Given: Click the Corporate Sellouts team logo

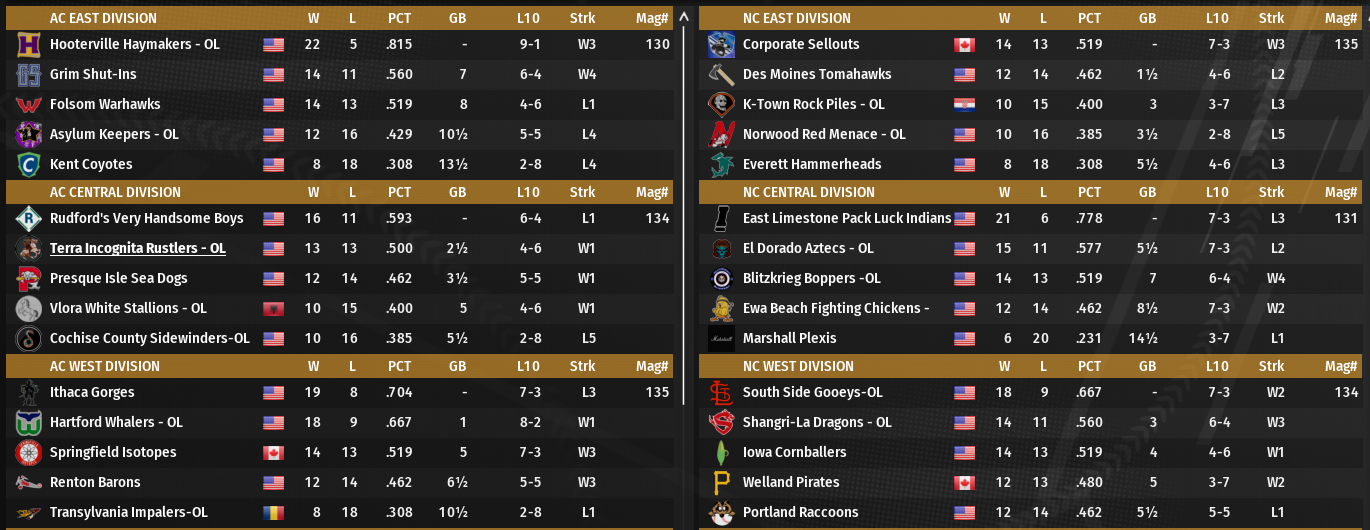Looking at the screenshot, I should tap(721, 45).
